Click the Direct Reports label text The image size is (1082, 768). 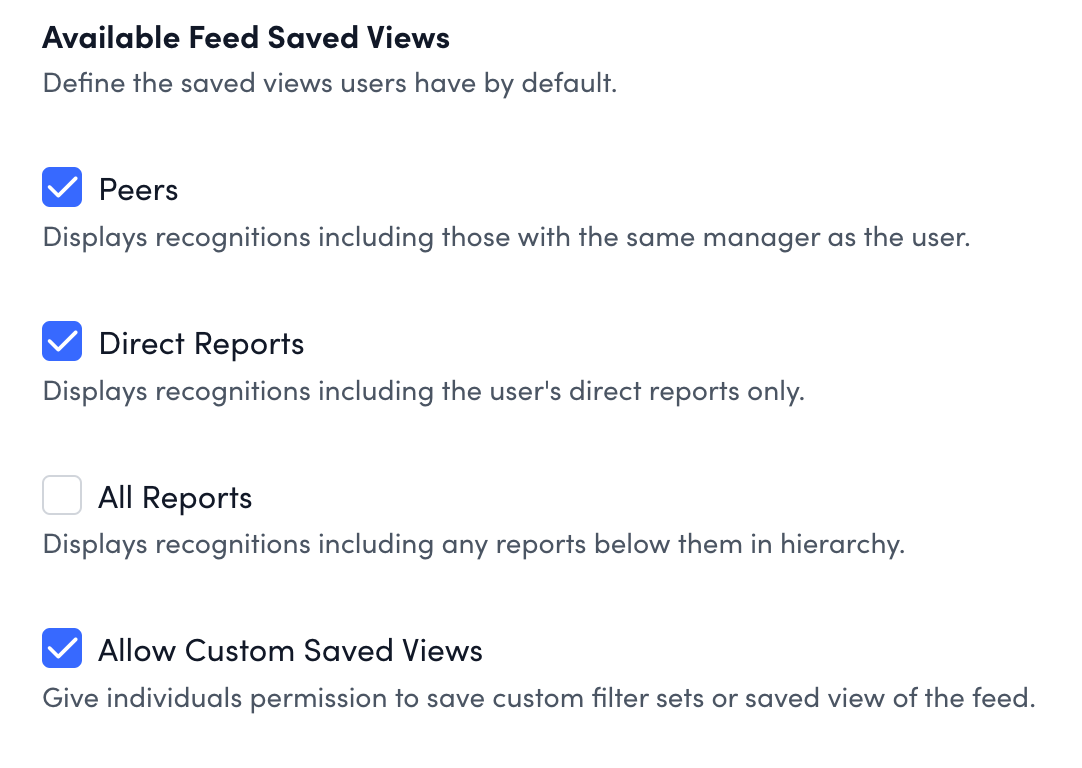point(201,344)
